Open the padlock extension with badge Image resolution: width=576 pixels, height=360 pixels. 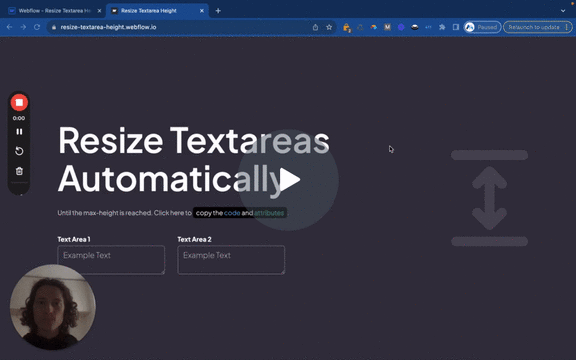click(346, 28)
